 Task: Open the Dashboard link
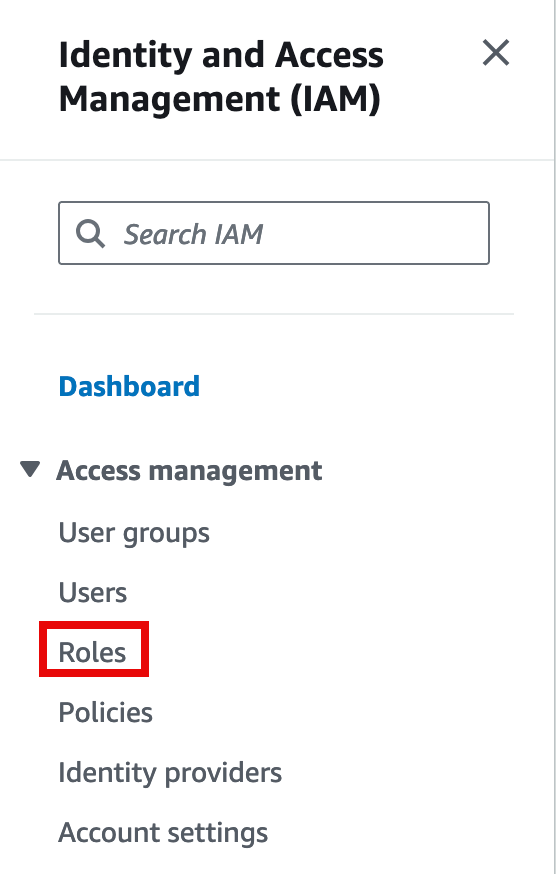point(129,386)
